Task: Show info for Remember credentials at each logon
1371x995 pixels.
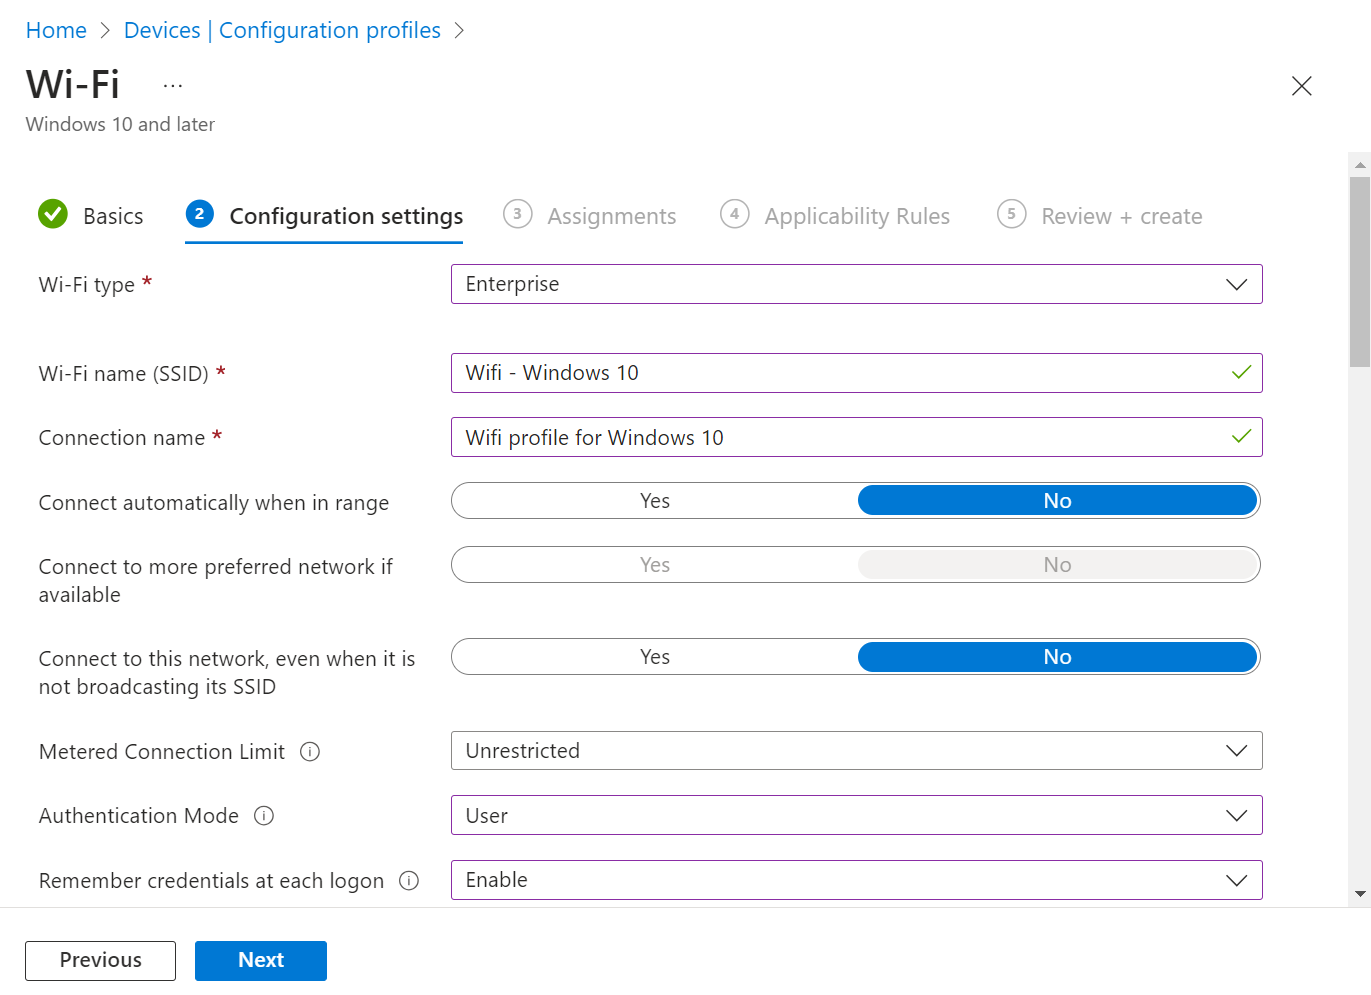Action: pos(409,881)
